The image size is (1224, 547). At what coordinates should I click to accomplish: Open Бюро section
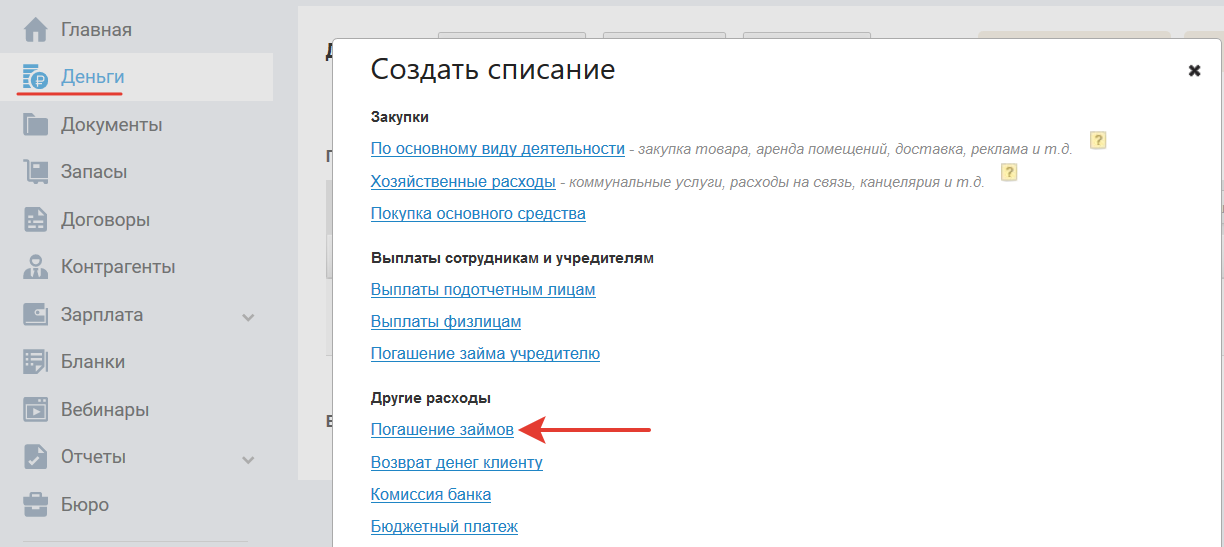pos(85,505)
